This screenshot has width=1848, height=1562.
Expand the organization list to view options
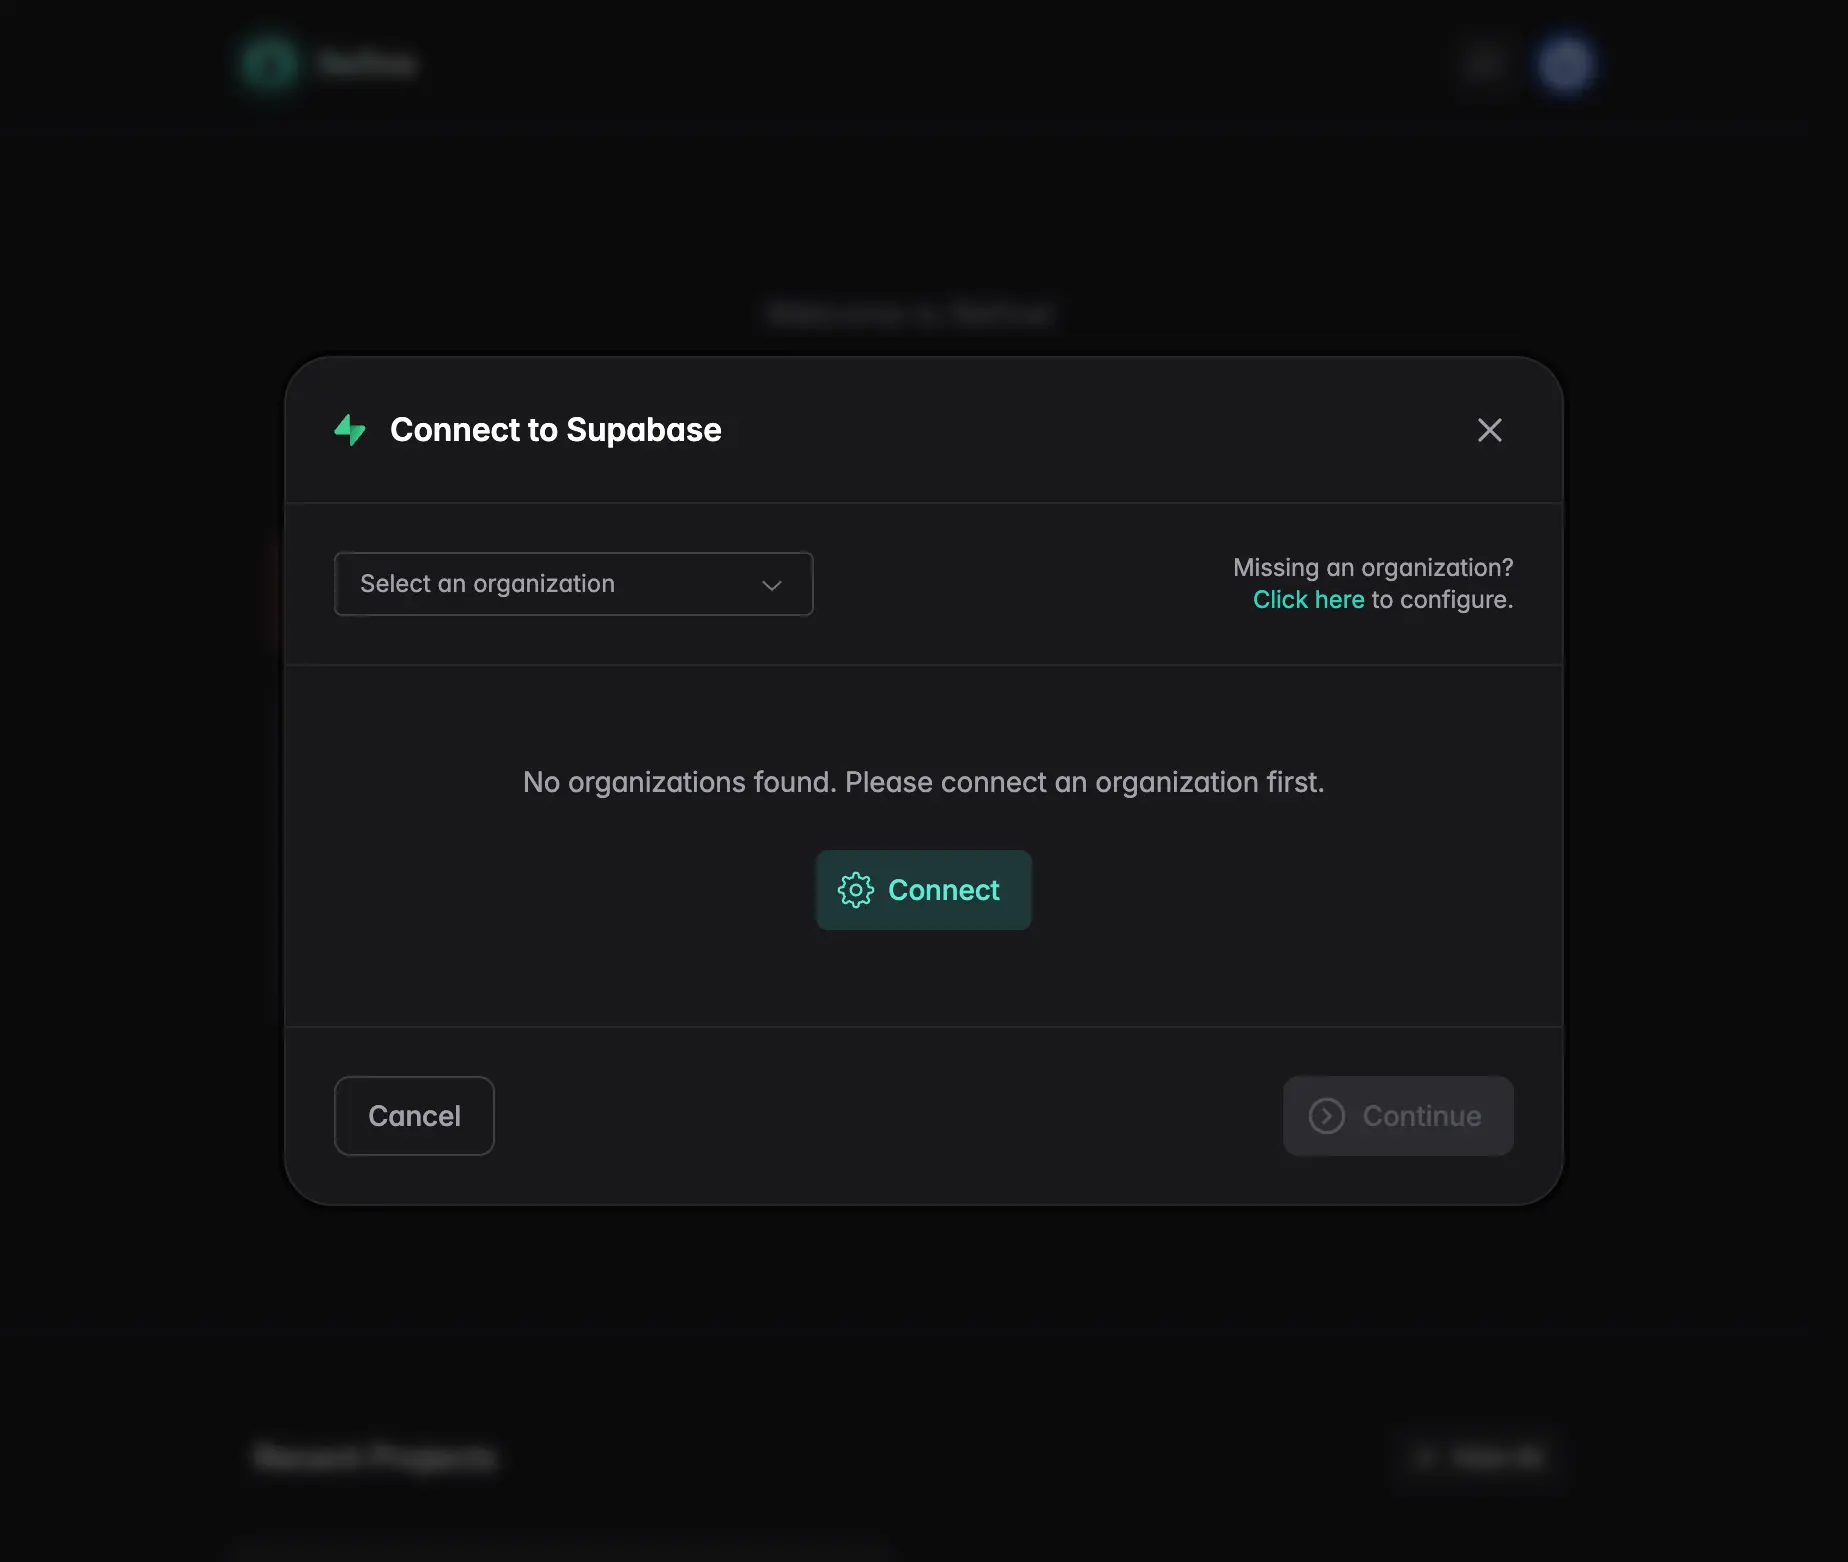coord(573,584)
